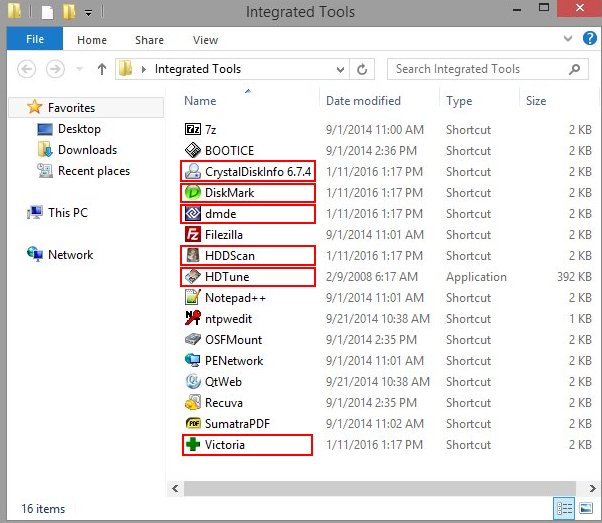Expand the ribbon with the chevron

[568, 38]
